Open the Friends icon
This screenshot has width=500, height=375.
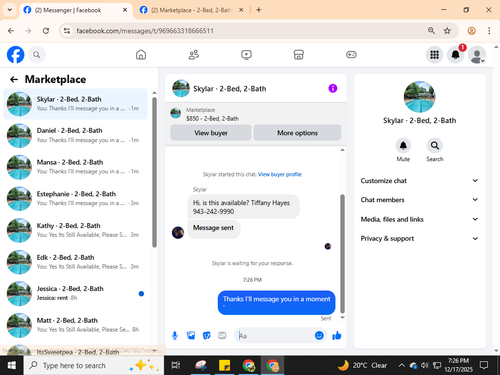(x=194, y=55)
